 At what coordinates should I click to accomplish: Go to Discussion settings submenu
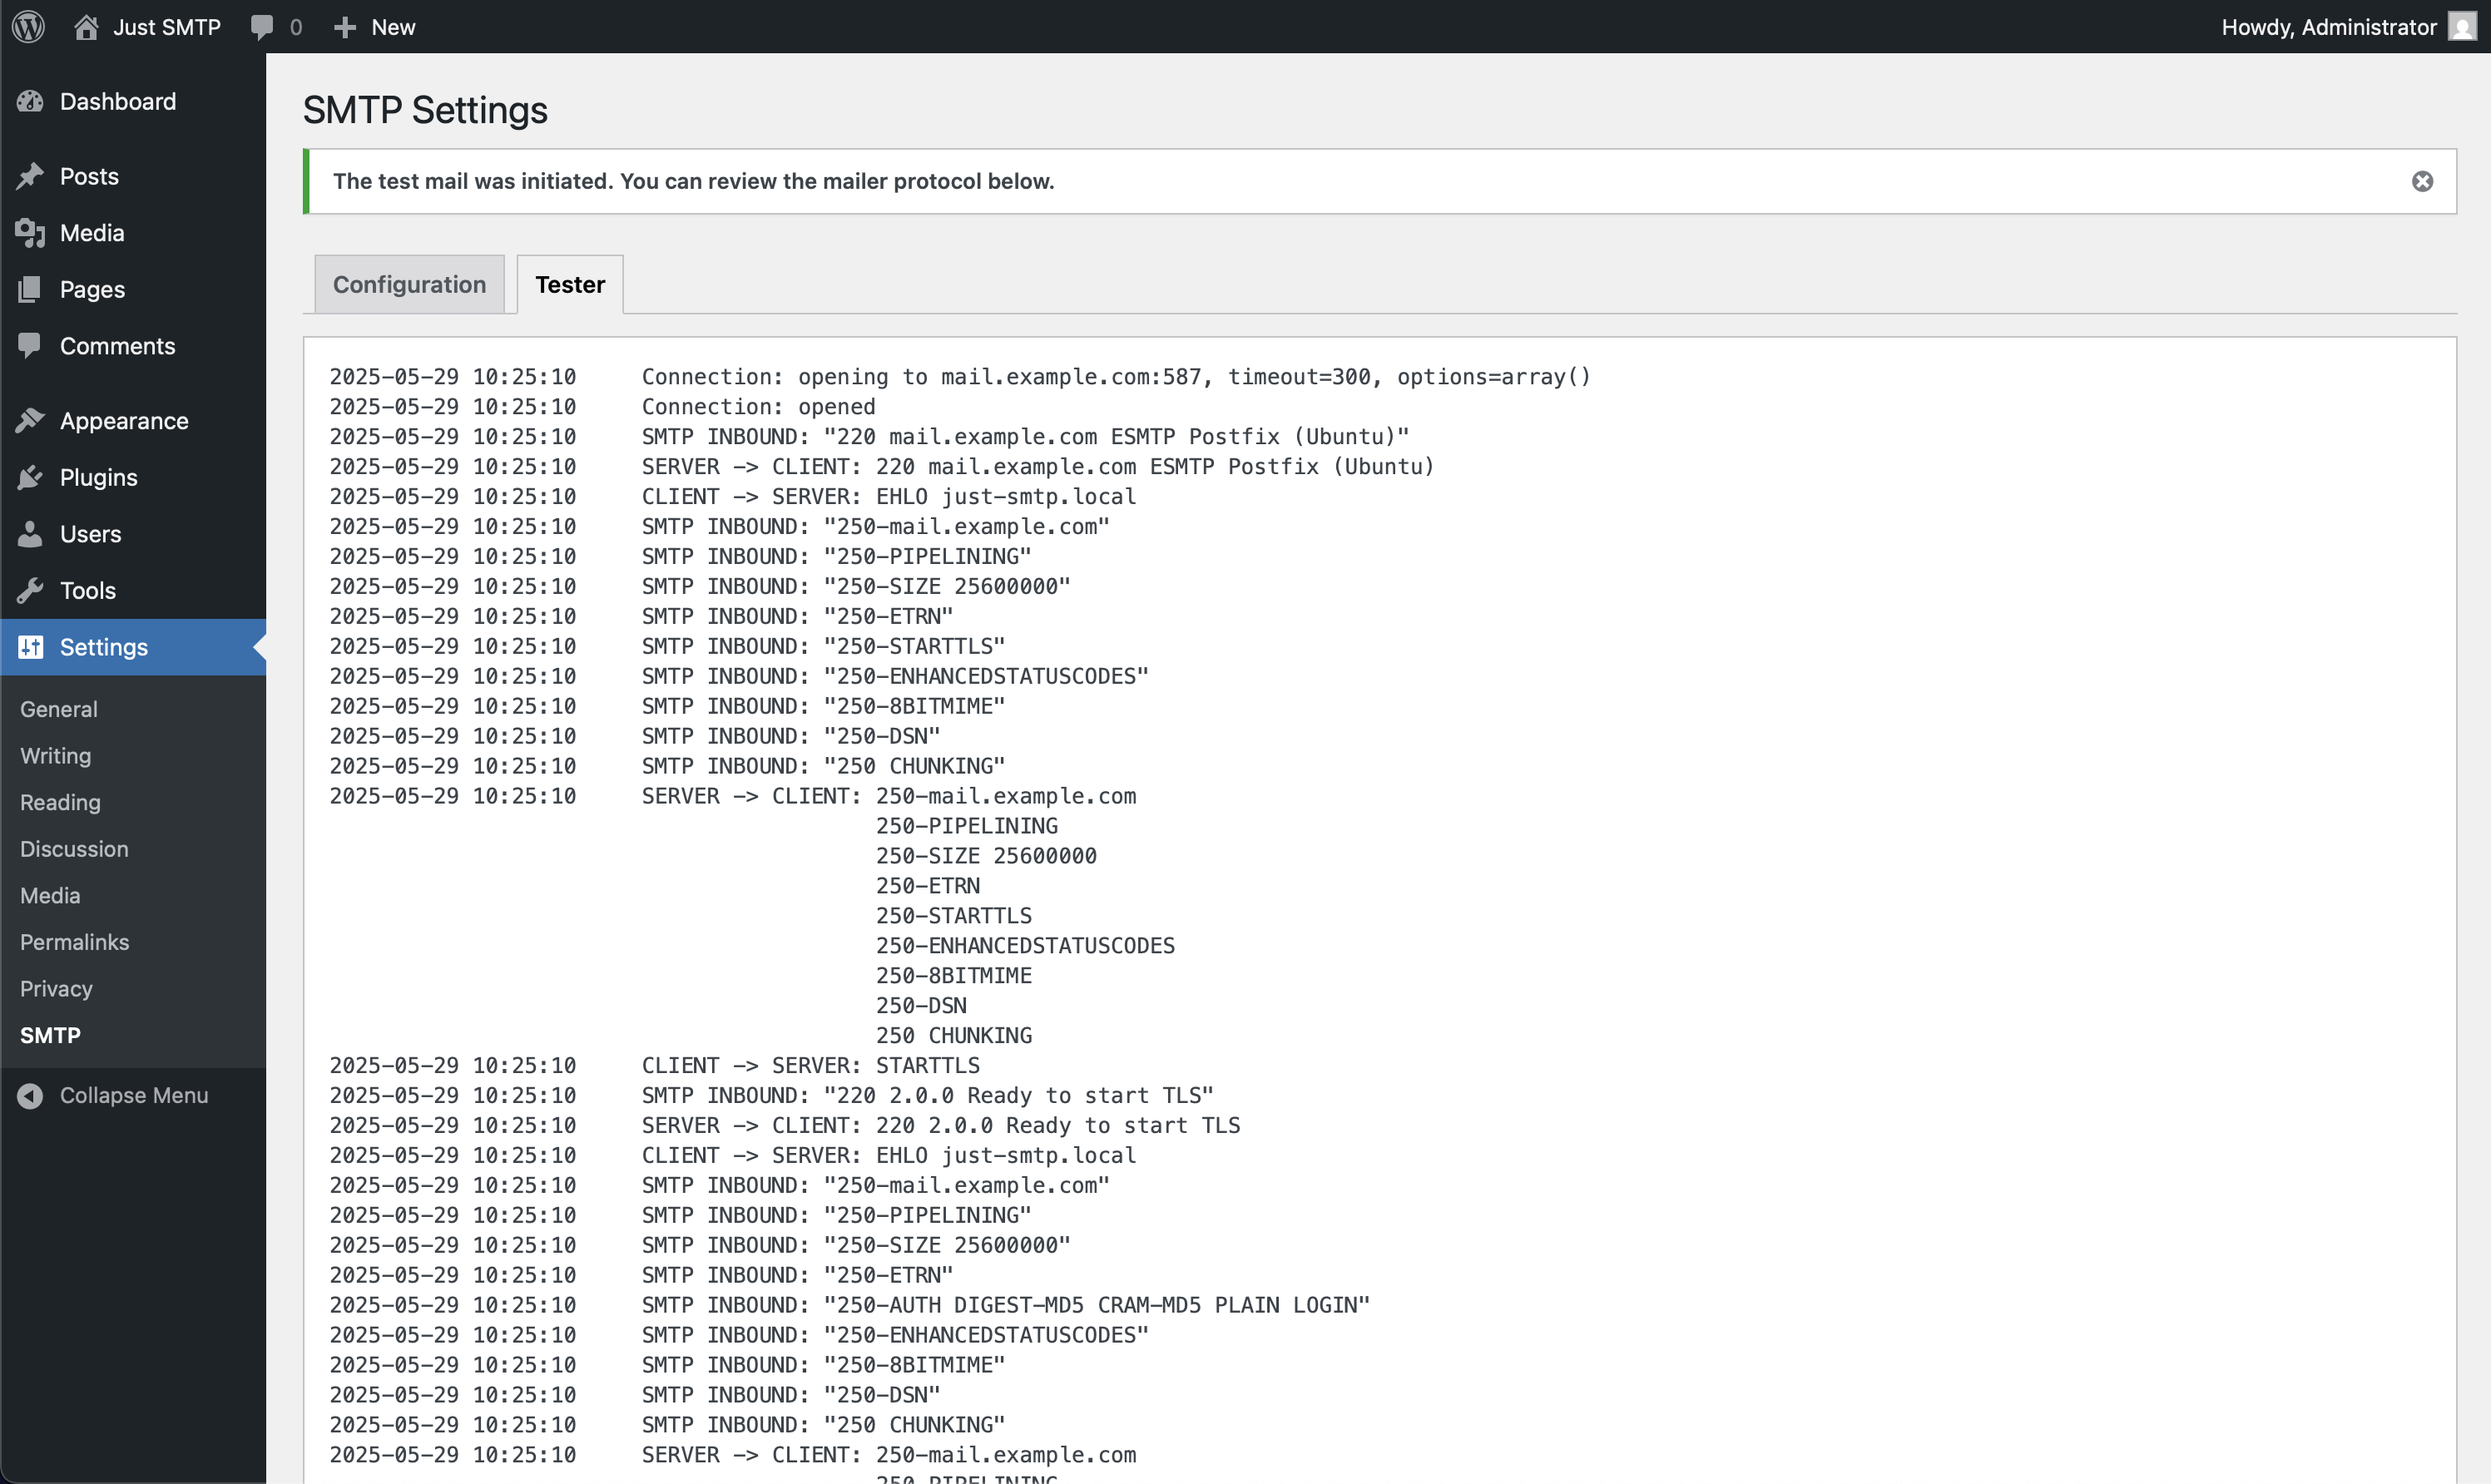pos(74,849)
